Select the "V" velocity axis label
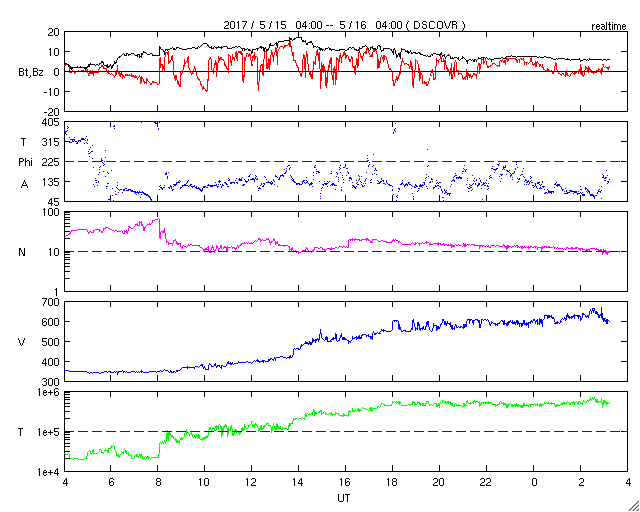The image size is (640, 512). [x=21, y=342]
